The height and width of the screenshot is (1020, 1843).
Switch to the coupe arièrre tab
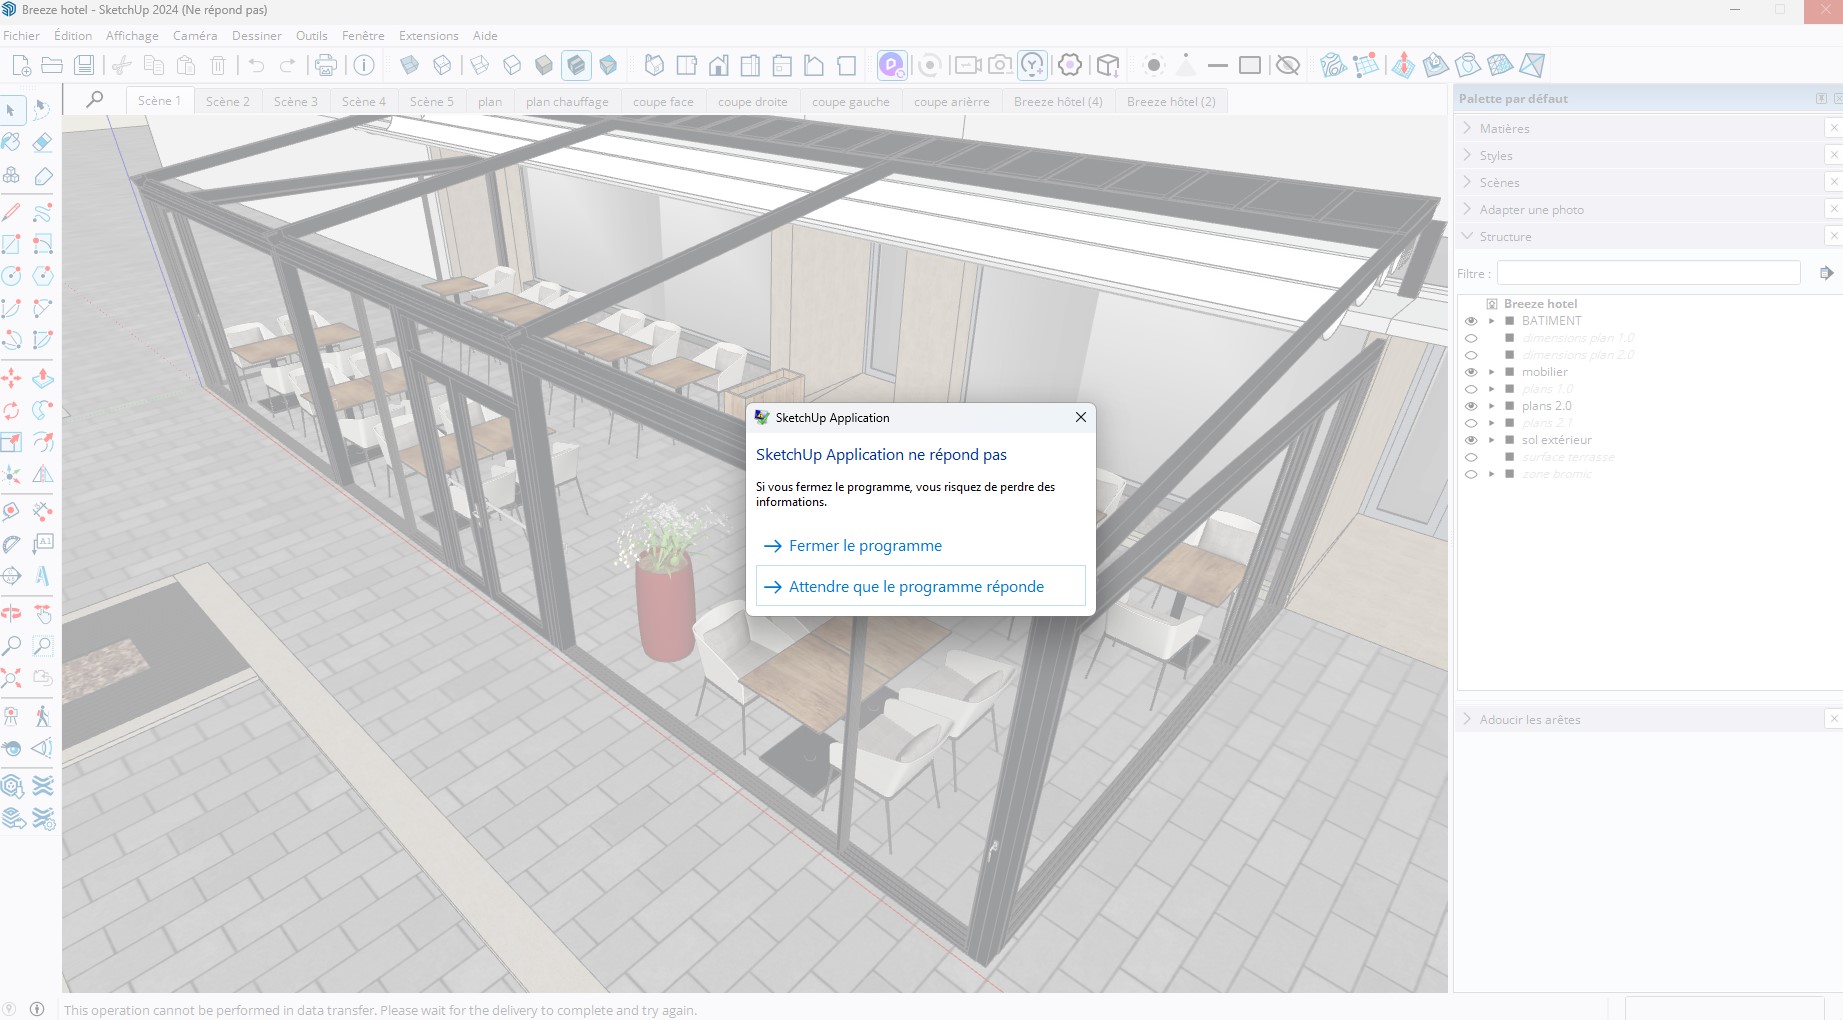click(951, 101)
